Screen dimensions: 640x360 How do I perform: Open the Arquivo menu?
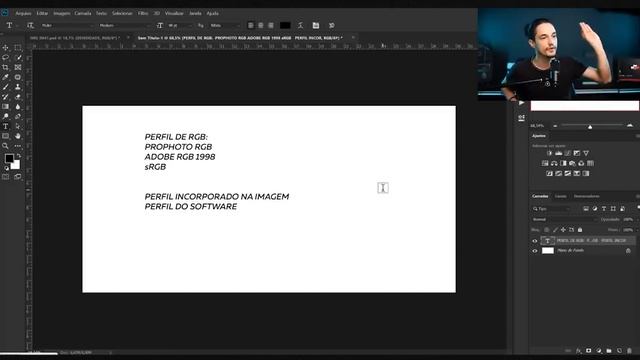(x=23, y=13)
